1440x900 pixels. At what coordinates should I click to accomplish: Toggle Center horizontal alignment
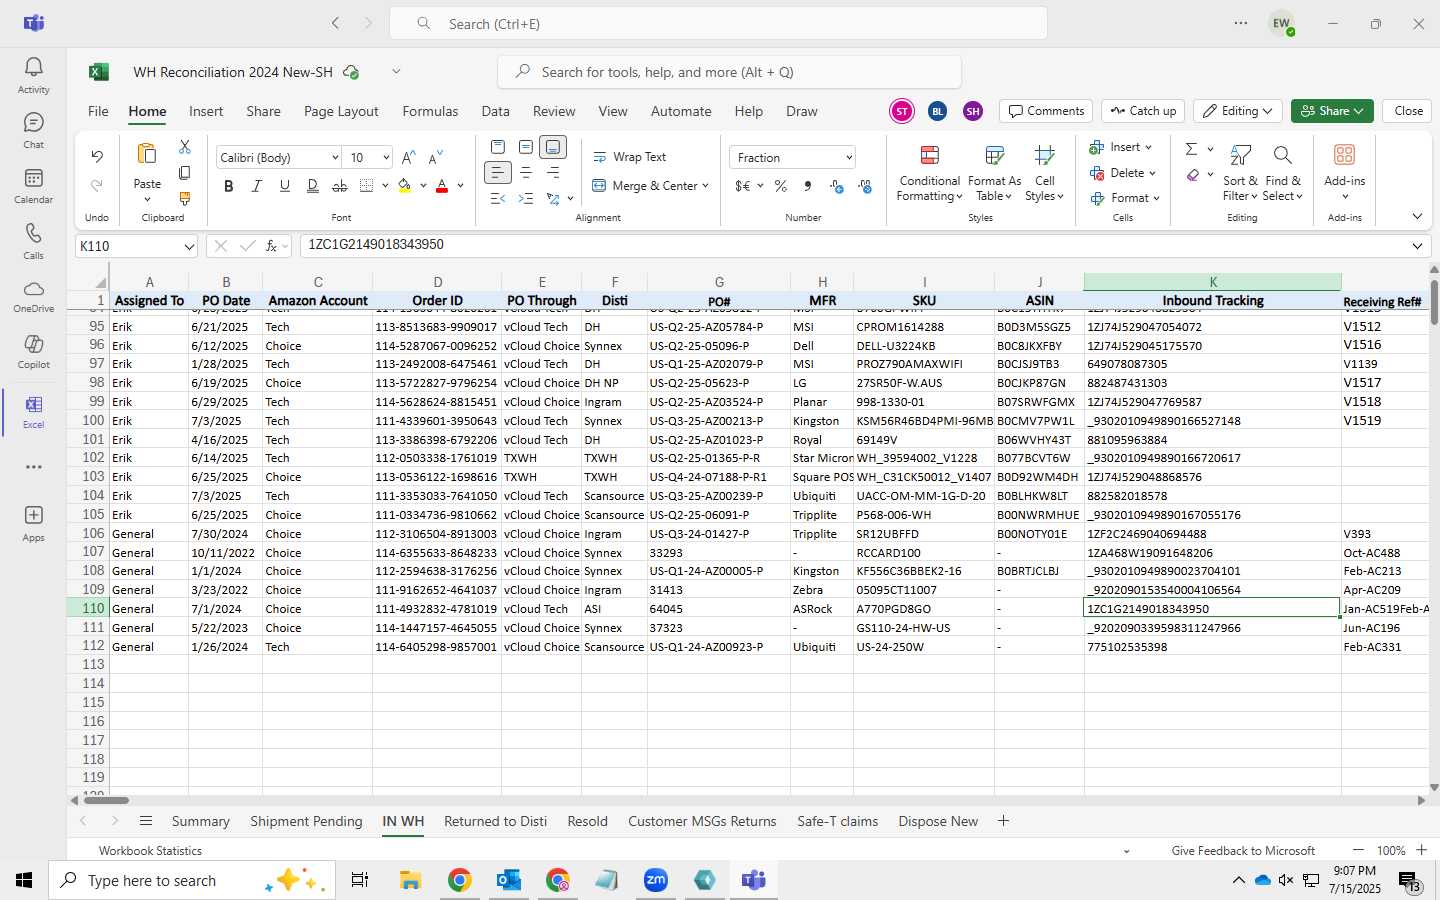[526, 173]
